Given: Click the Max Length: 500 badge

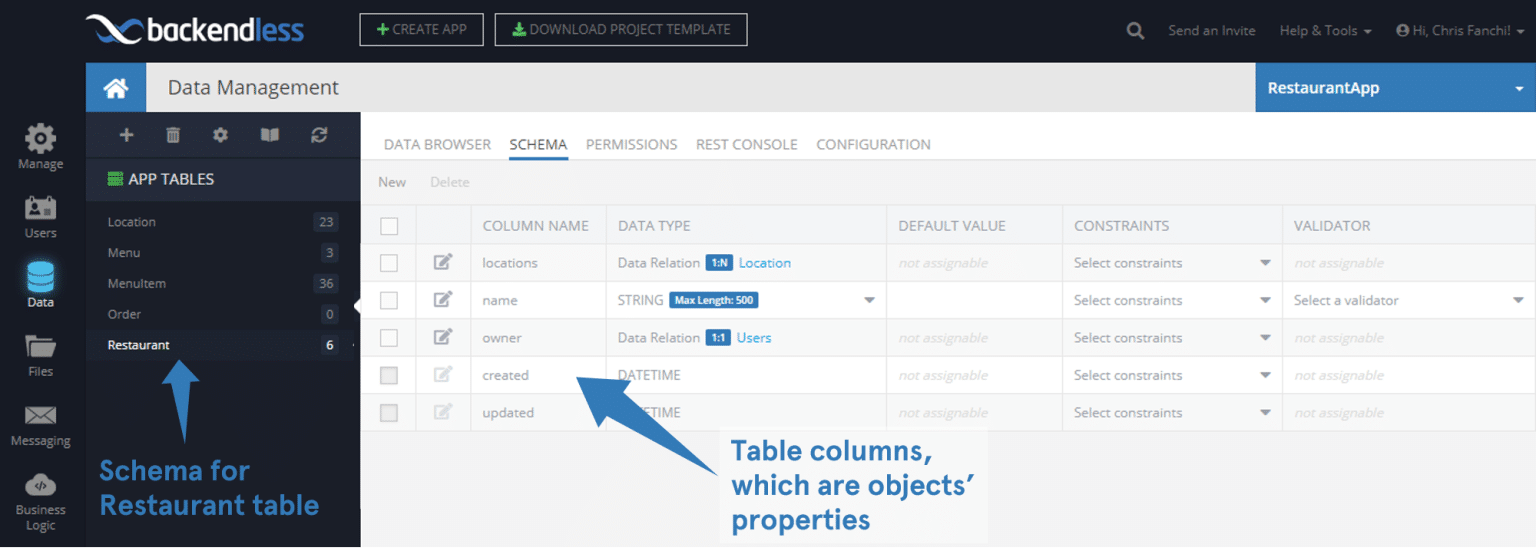Looking at the screenshot, I should 714,300.
